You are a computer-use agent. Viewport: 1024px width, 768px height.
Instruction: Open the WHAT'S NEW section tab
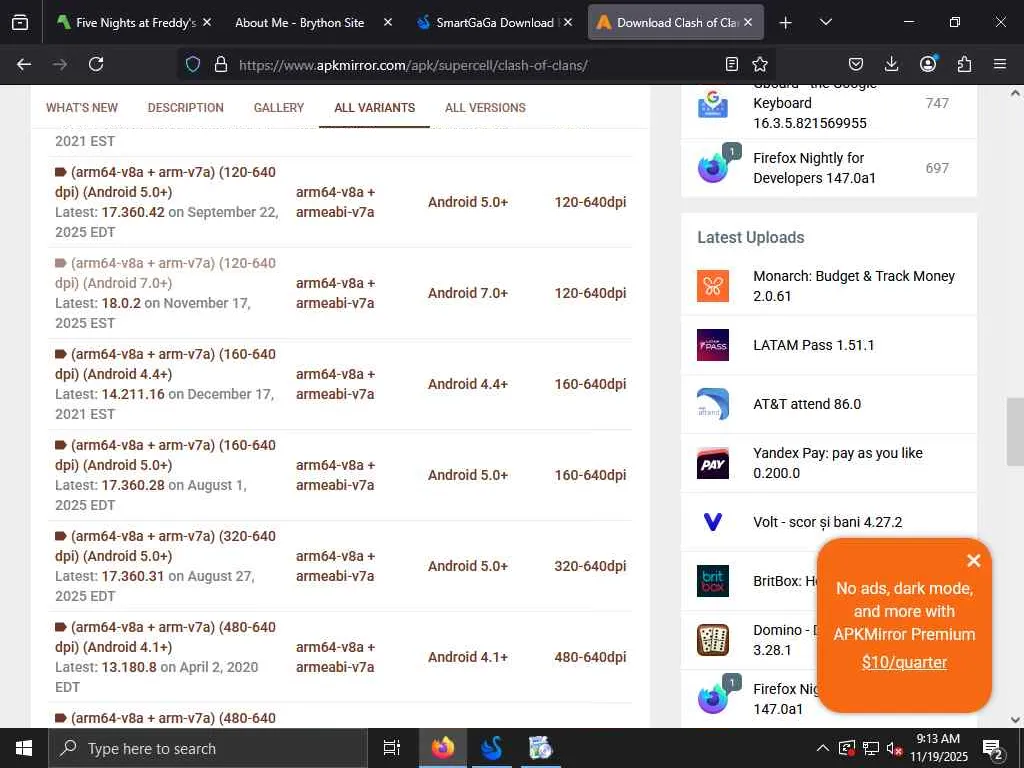82,108
